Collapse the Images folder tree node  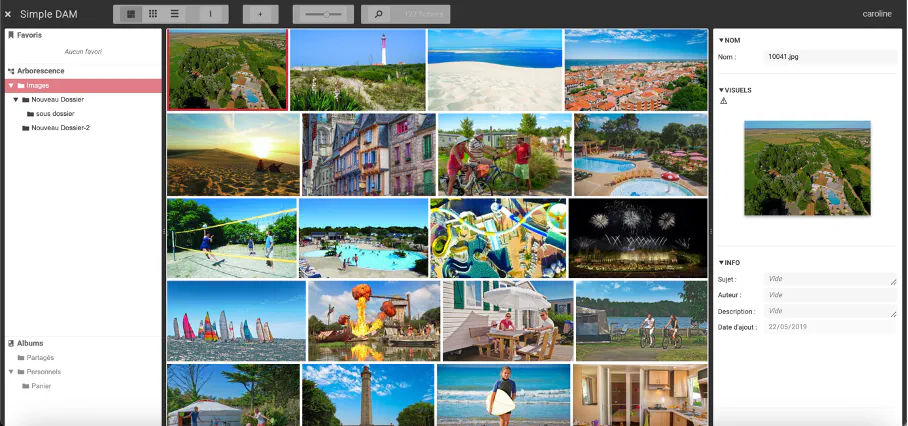(x=10, y=86)
